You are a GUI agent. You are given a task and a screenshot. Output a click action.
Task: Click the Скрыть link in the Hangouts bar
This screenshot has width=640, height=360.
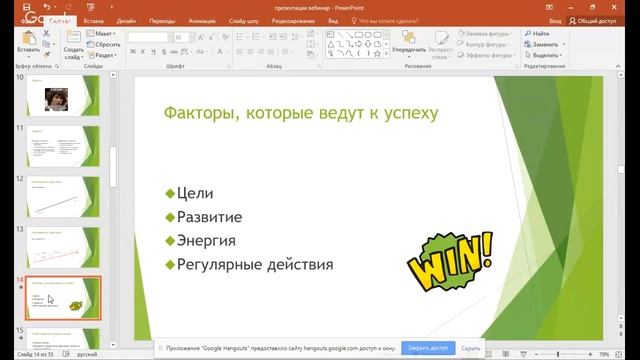[x=471, y=348]
